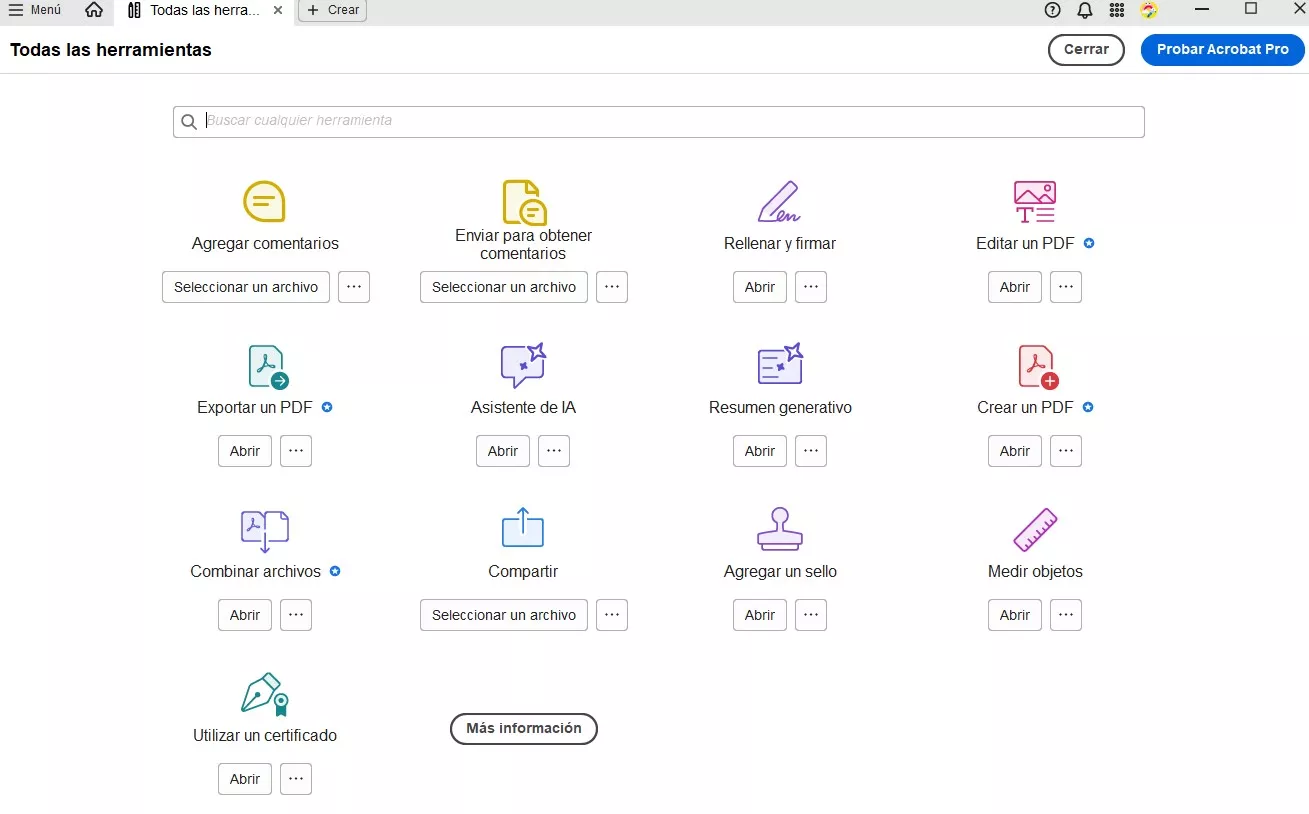Image resolution: width=1309 pixels, height=814 pixels.
Task: Click Abrir under Crear un PDF
Action: click(1015, 451)
